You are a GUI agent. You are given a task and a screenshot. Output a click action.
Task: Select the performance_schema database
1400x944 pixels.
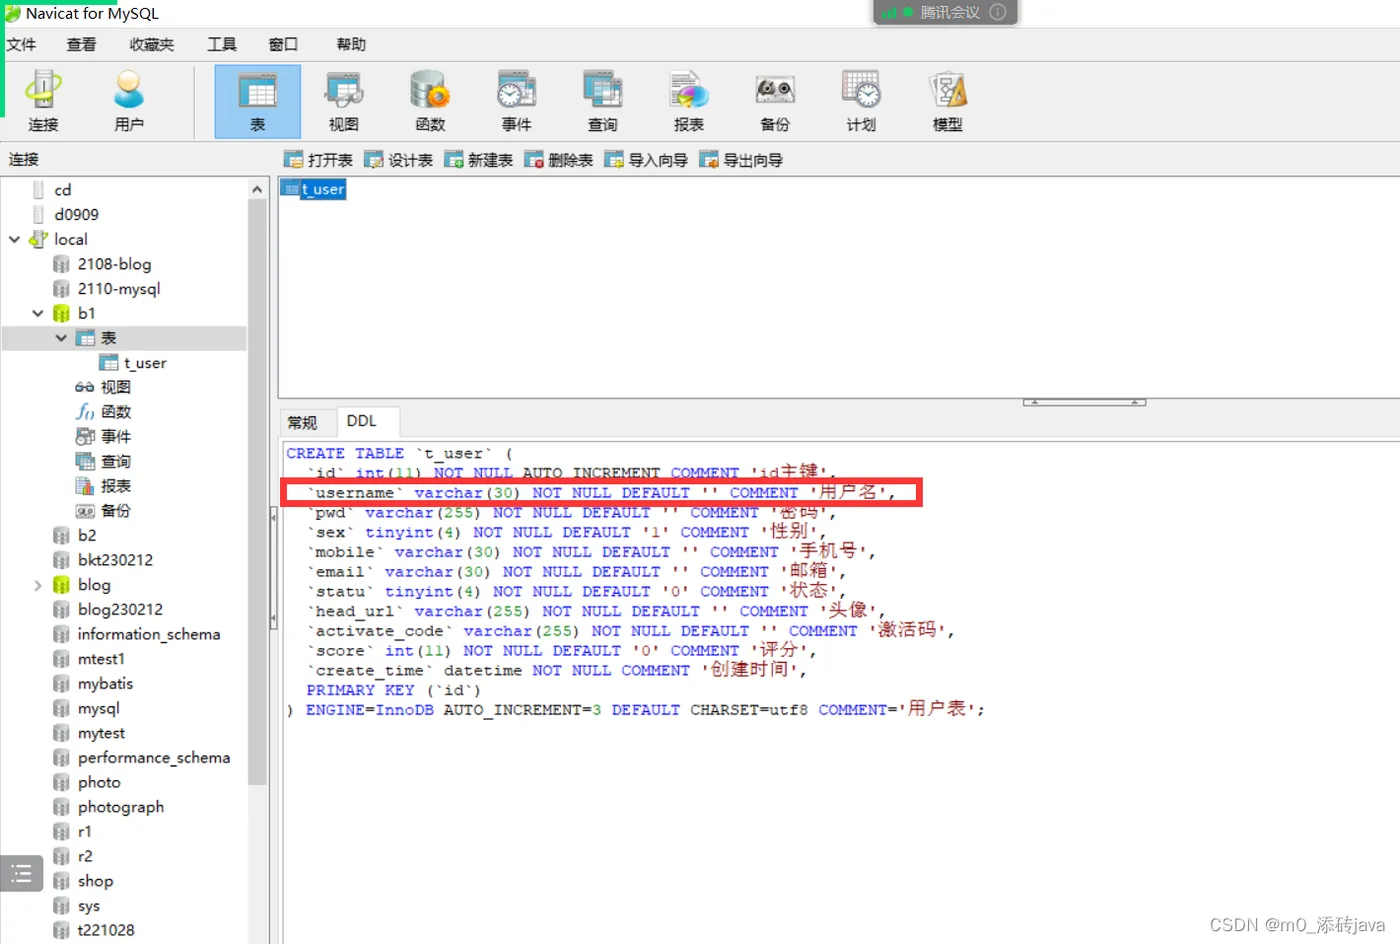tap(142, 757)
